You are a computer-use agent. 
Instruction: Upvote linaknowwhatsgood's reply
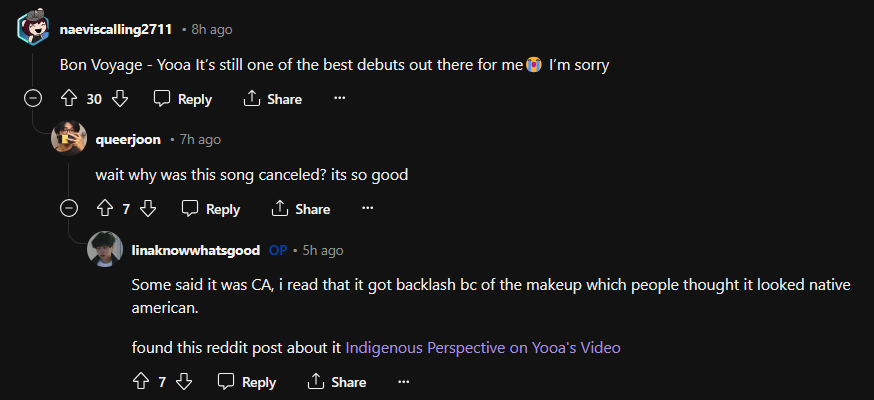pos(141,382)
